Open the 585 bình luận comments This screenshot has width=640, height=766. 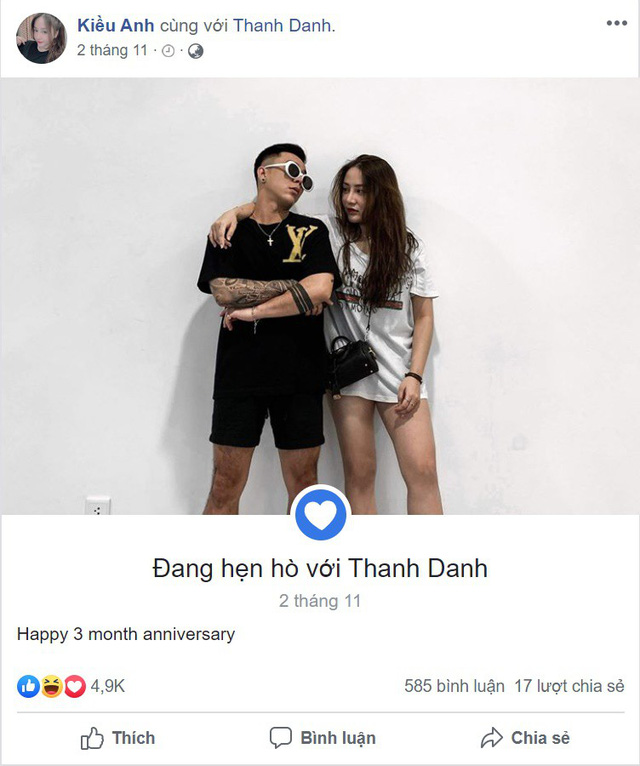[454, 686]
